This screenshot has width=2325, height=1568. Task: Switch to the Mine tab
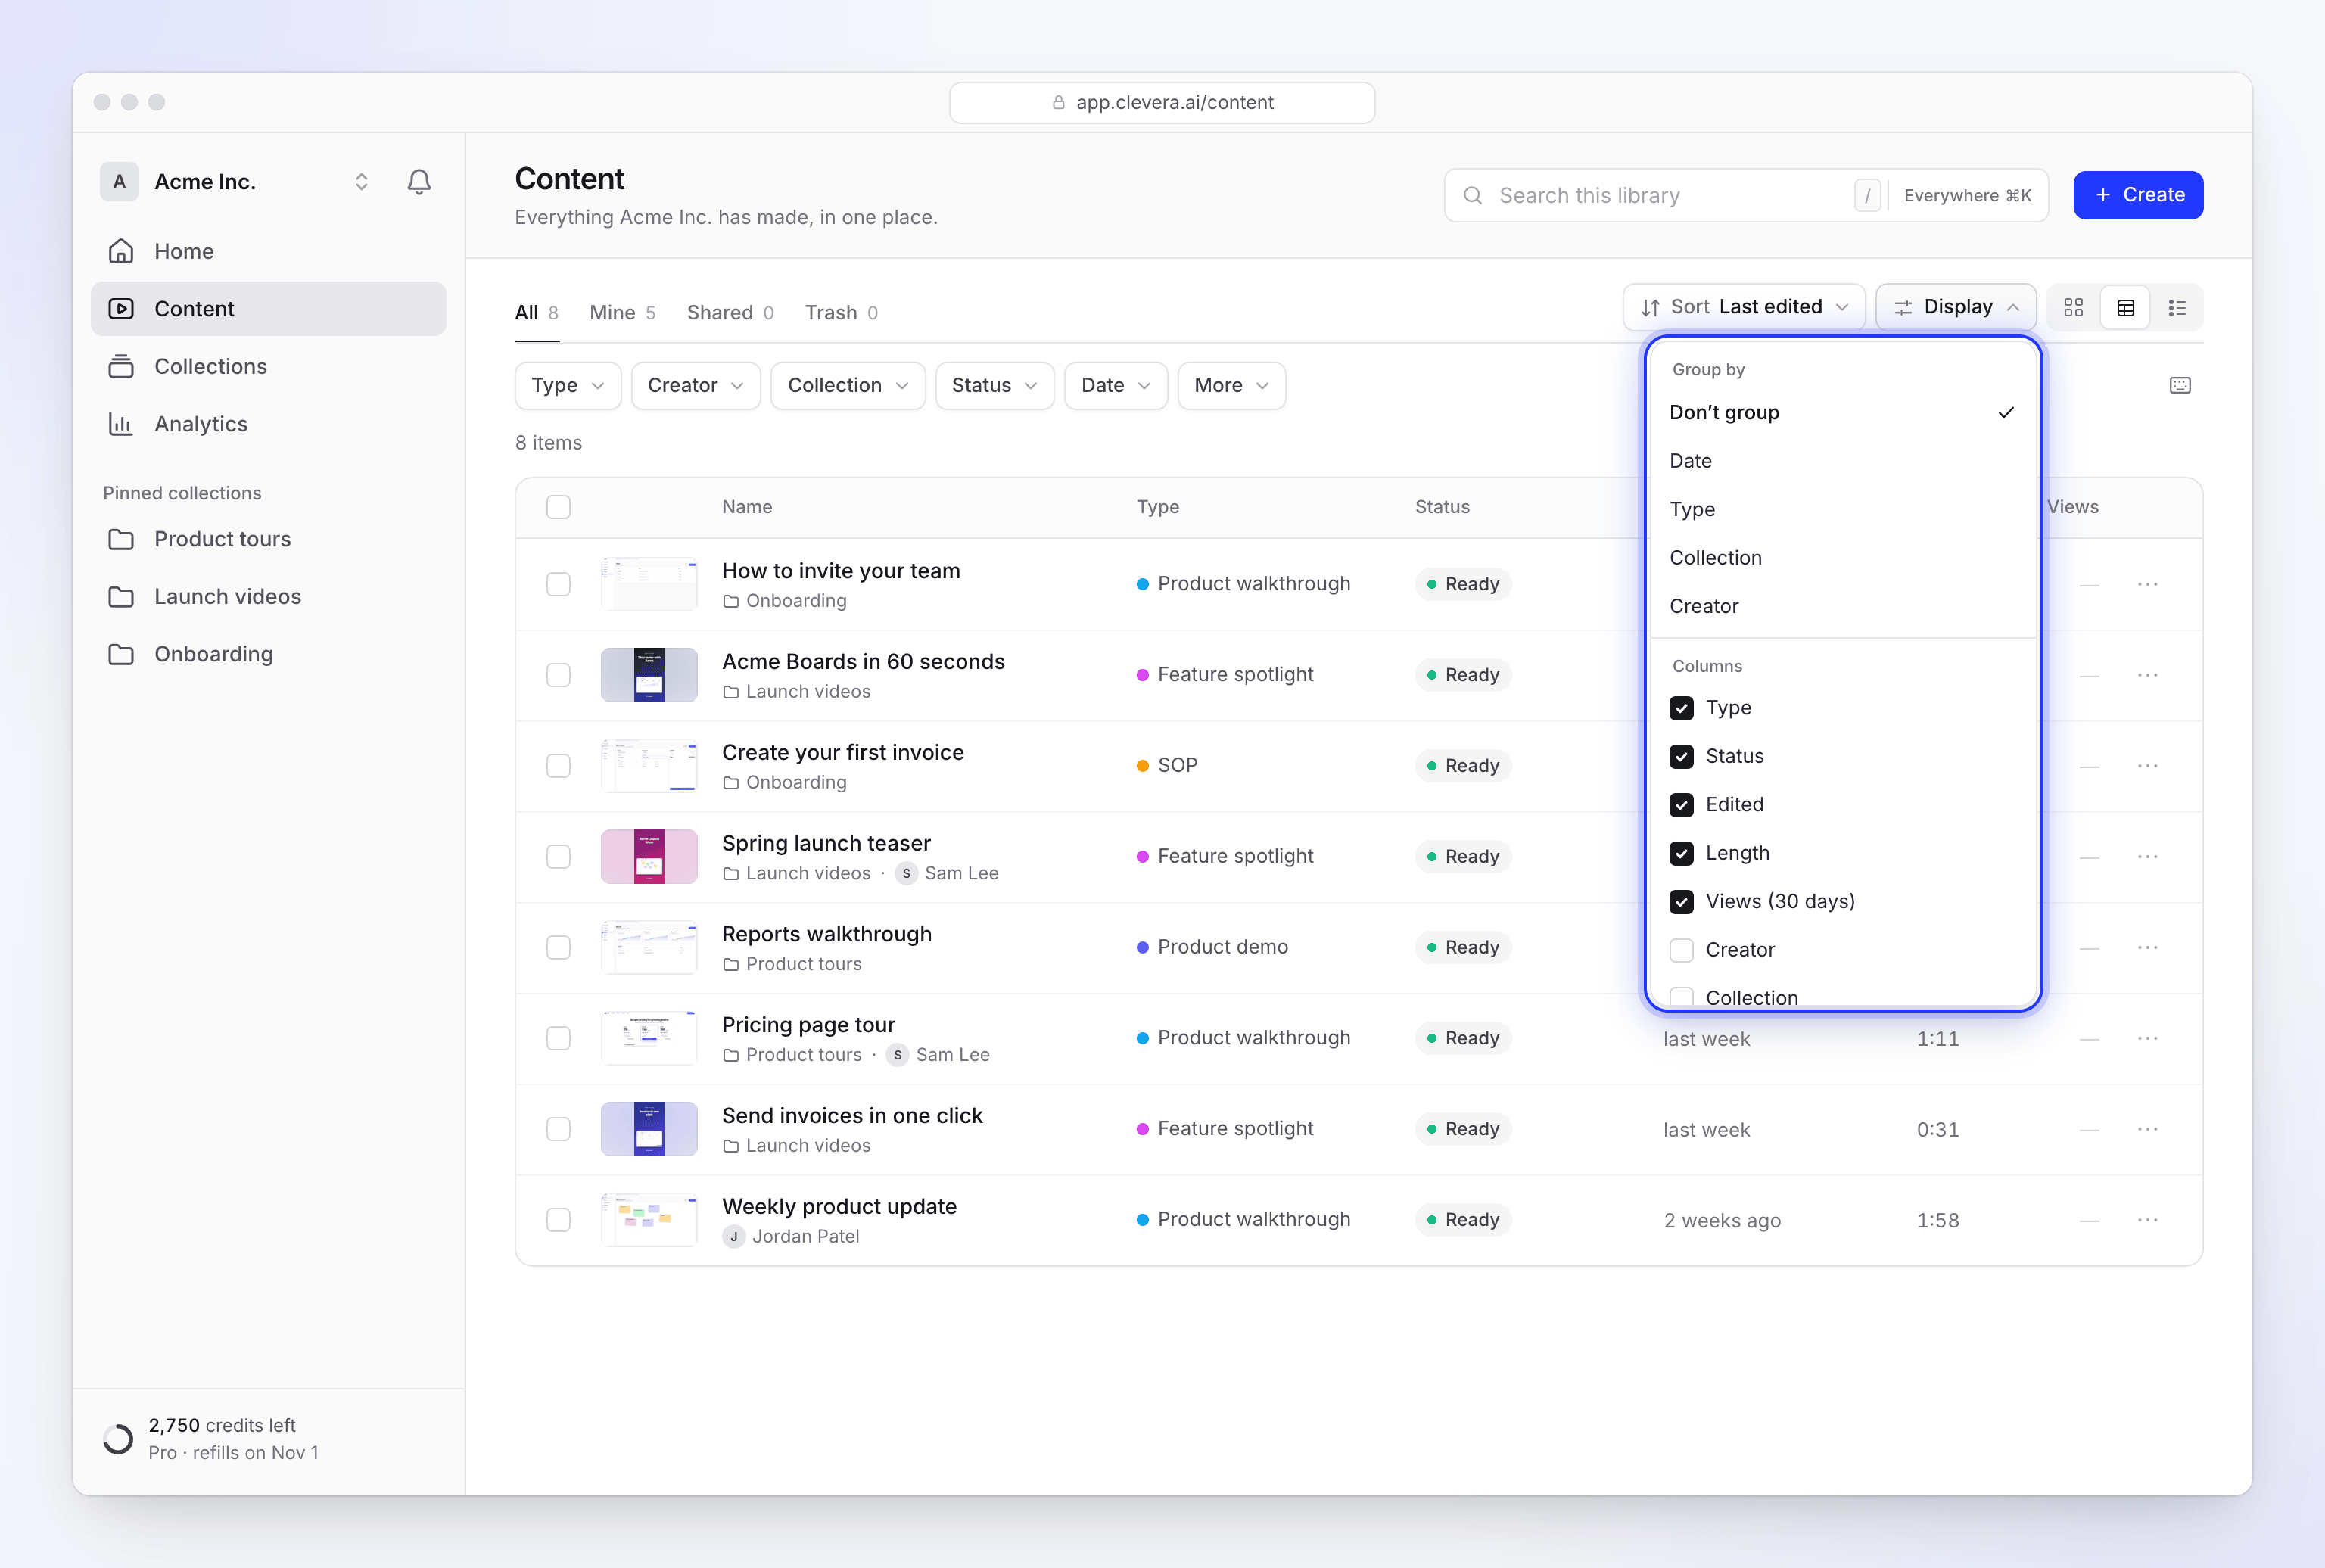point(622,313)
